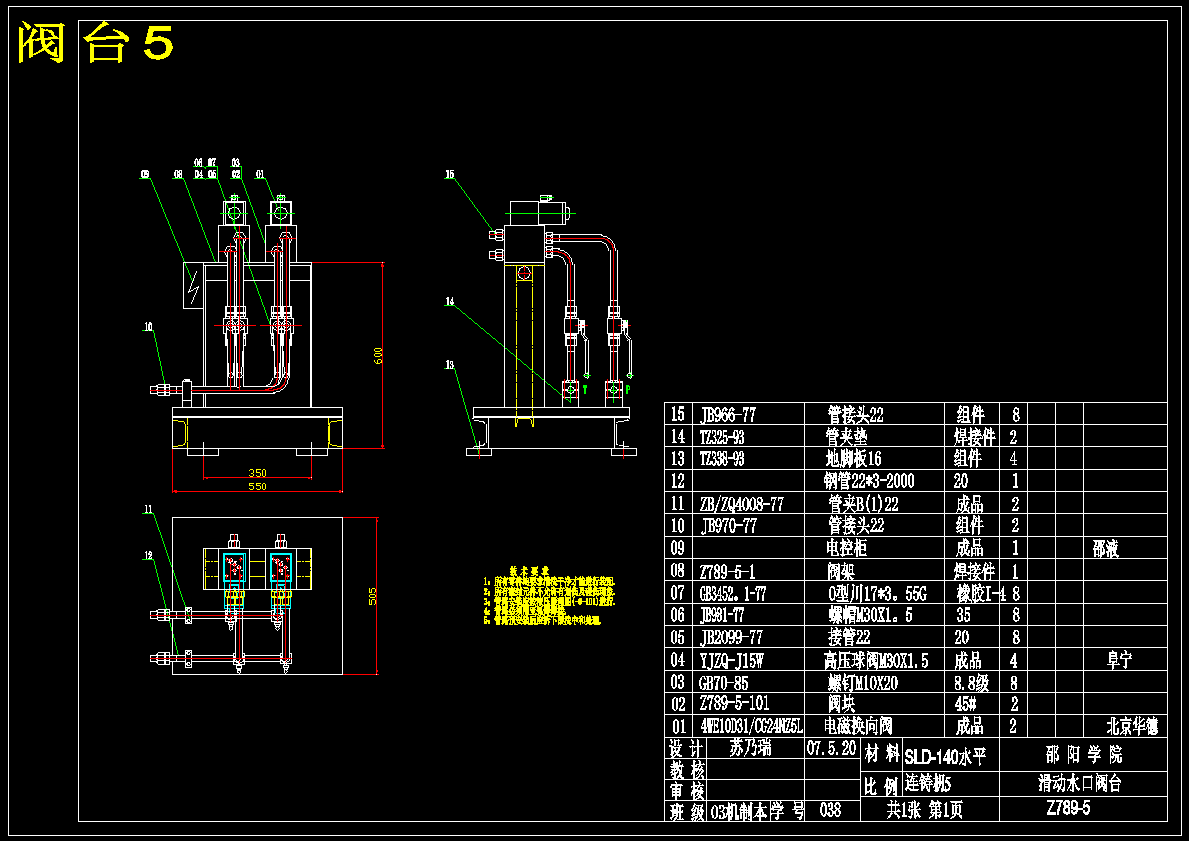Select parts list cell 螺钉M10X20

(862, 683)
